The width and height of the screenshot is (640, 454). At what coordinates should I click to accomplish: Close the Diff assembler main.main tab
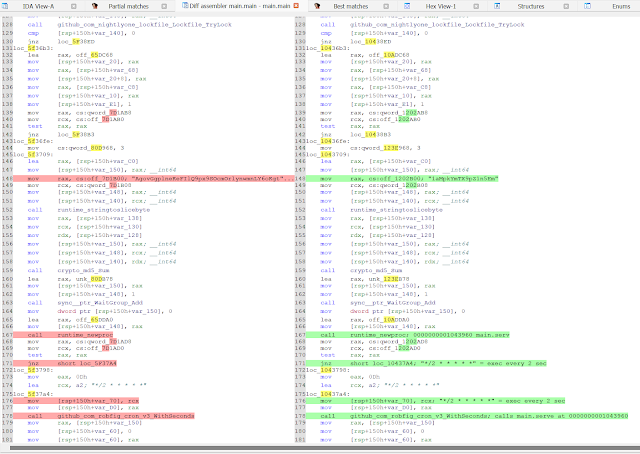pos(296,6)
